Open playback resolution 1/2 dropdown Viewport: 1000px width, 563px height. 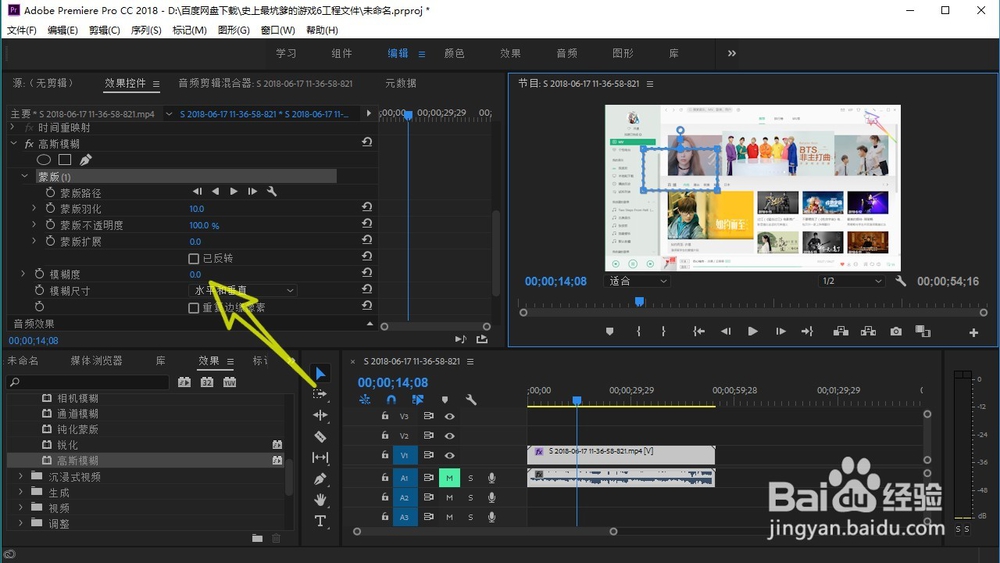851,281
